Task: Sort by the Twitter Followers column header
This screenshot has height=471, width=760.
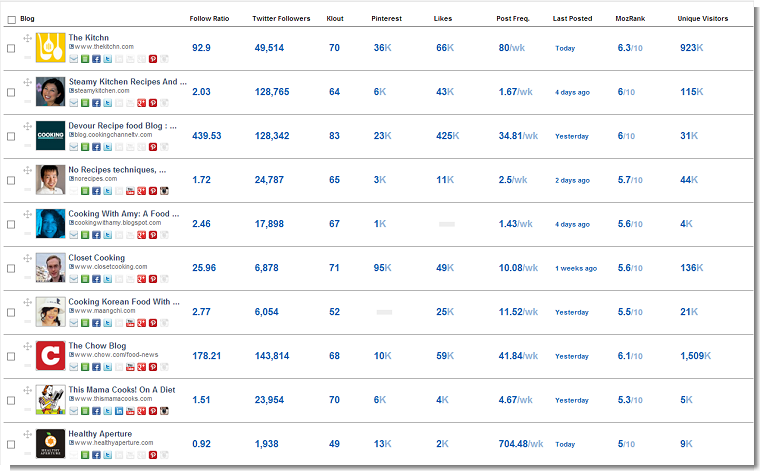Action: (281, 18)
